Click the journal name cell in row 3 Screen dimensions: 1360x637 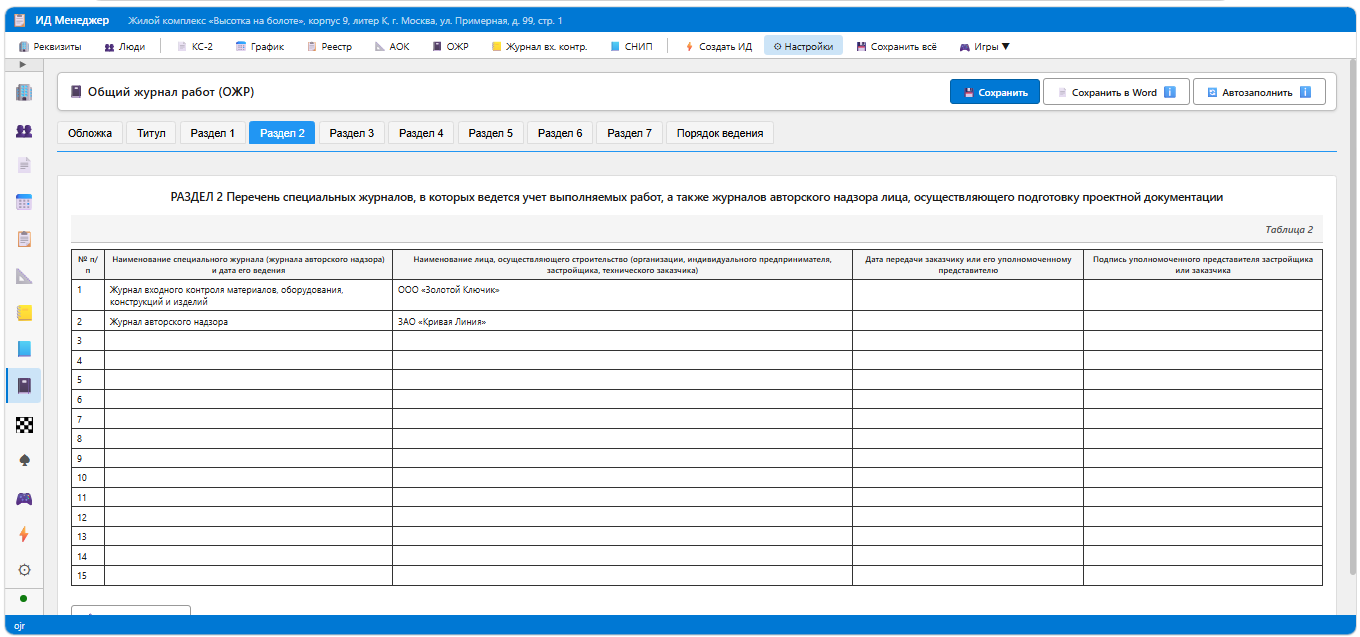tap(248, 341)
